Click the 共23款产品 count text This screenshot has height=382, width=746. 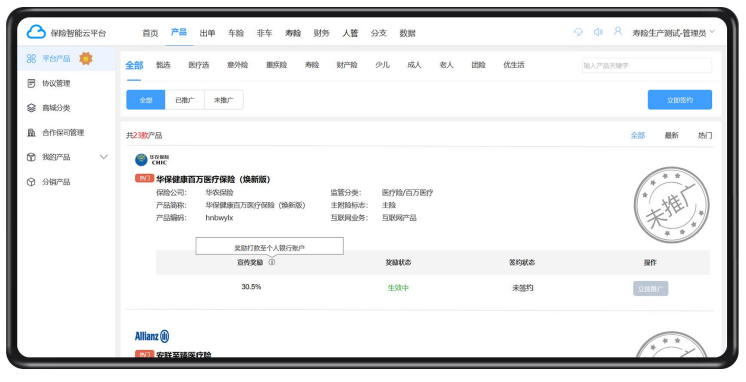[144, 136]
